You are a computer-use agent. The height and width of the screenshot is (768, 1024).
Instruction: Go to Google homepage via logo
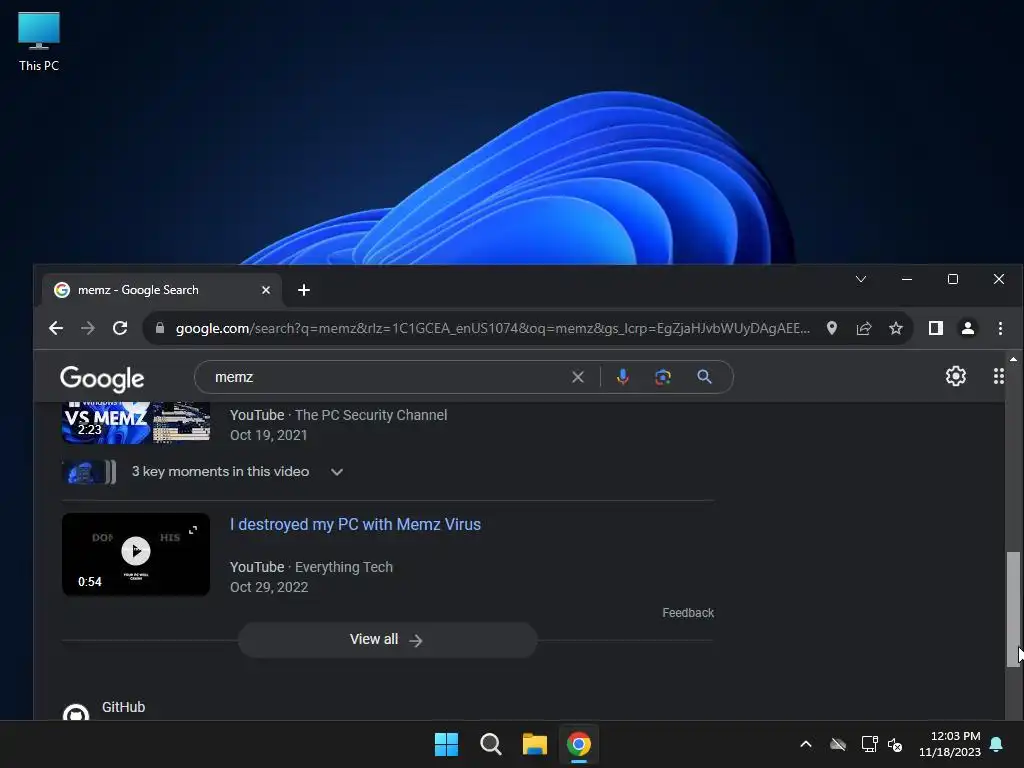click(102, 379)
